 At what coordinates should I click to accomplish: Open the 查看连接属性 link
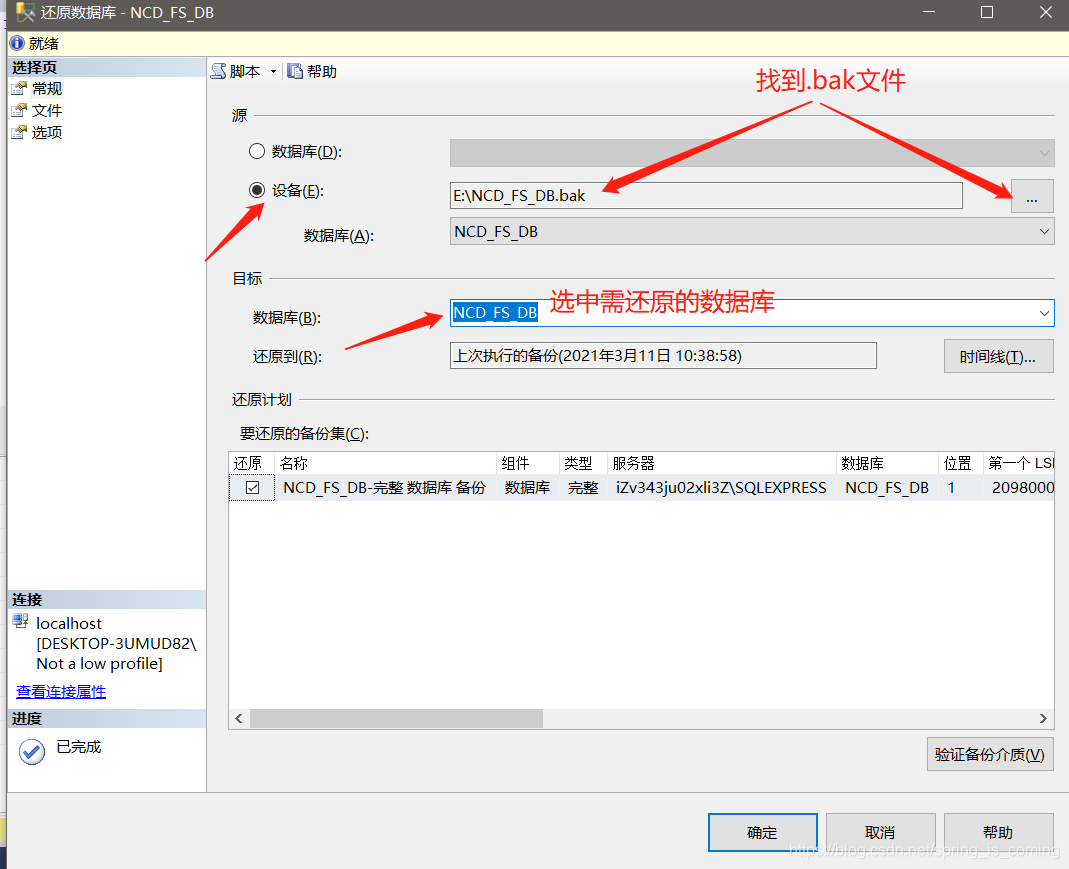coord(61,691)
